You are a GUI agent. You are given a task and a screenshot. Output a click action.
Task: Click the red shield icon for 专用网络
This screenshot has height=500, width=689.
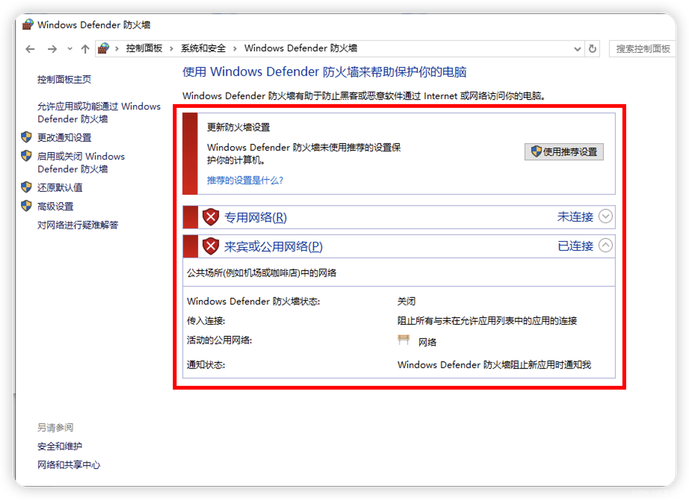(211, 217)
